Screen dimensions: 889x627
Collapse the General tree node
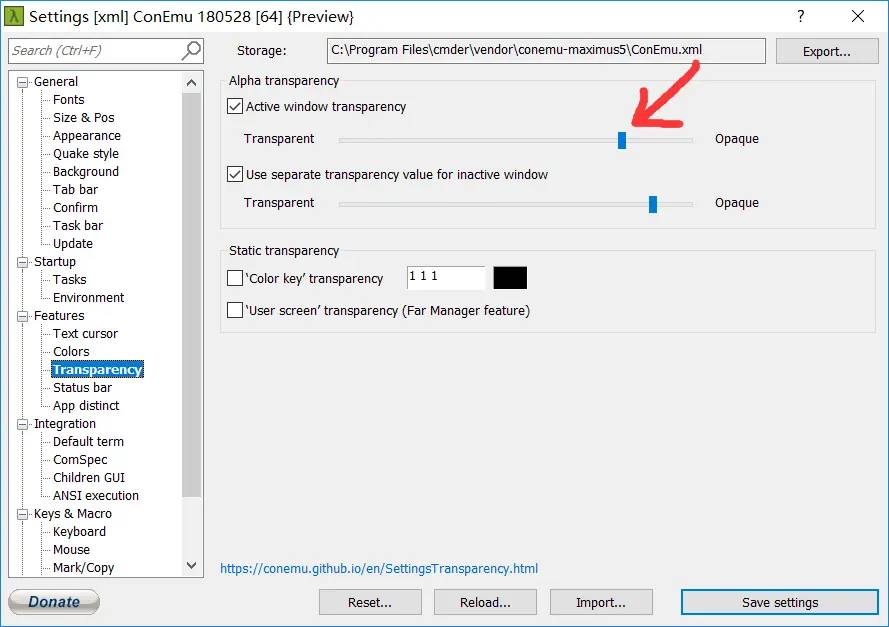pos(22,82)
